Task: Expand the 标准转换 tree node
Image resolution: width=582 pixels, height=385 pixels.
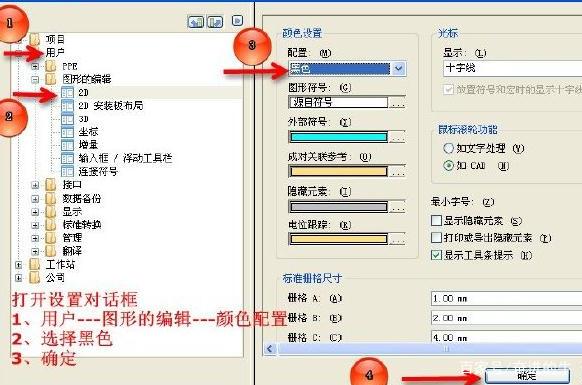Action: [x=35, y=225]
